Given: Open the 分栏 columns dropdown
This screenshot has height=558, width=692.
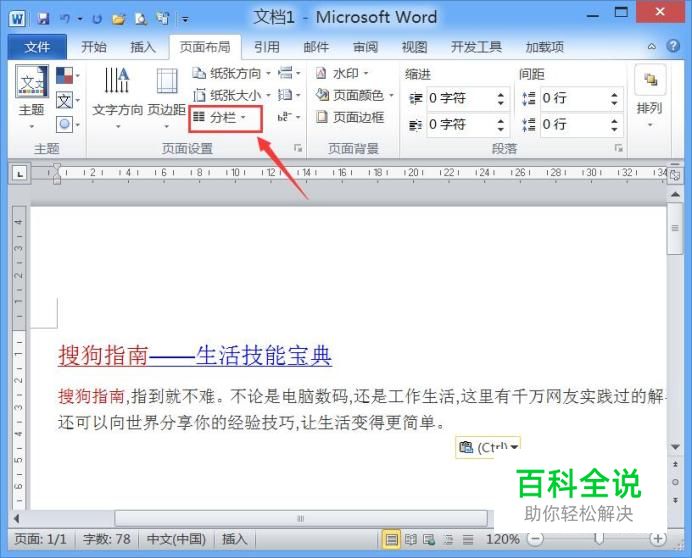Looking at the screenshot, I should click(220, 117).
